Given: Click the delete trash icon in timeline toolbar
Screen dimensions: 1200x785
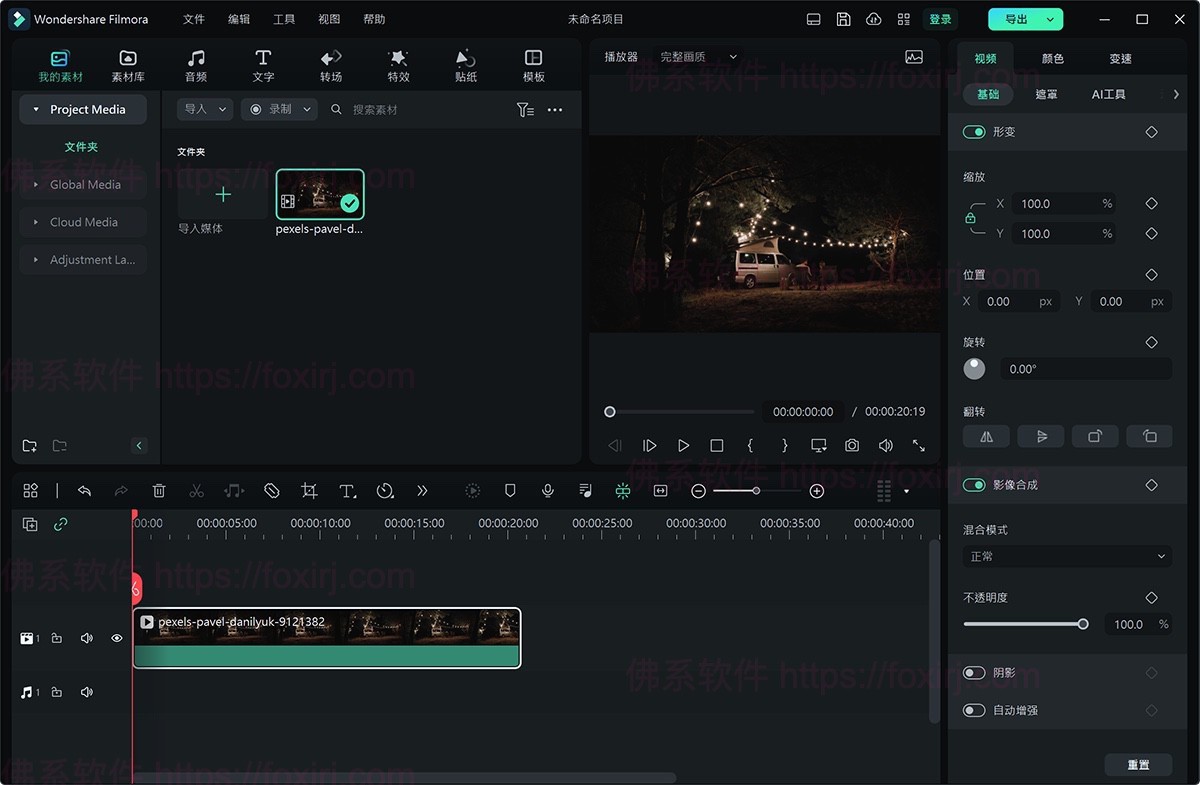Looking at the screenshot, I should 159,491.
